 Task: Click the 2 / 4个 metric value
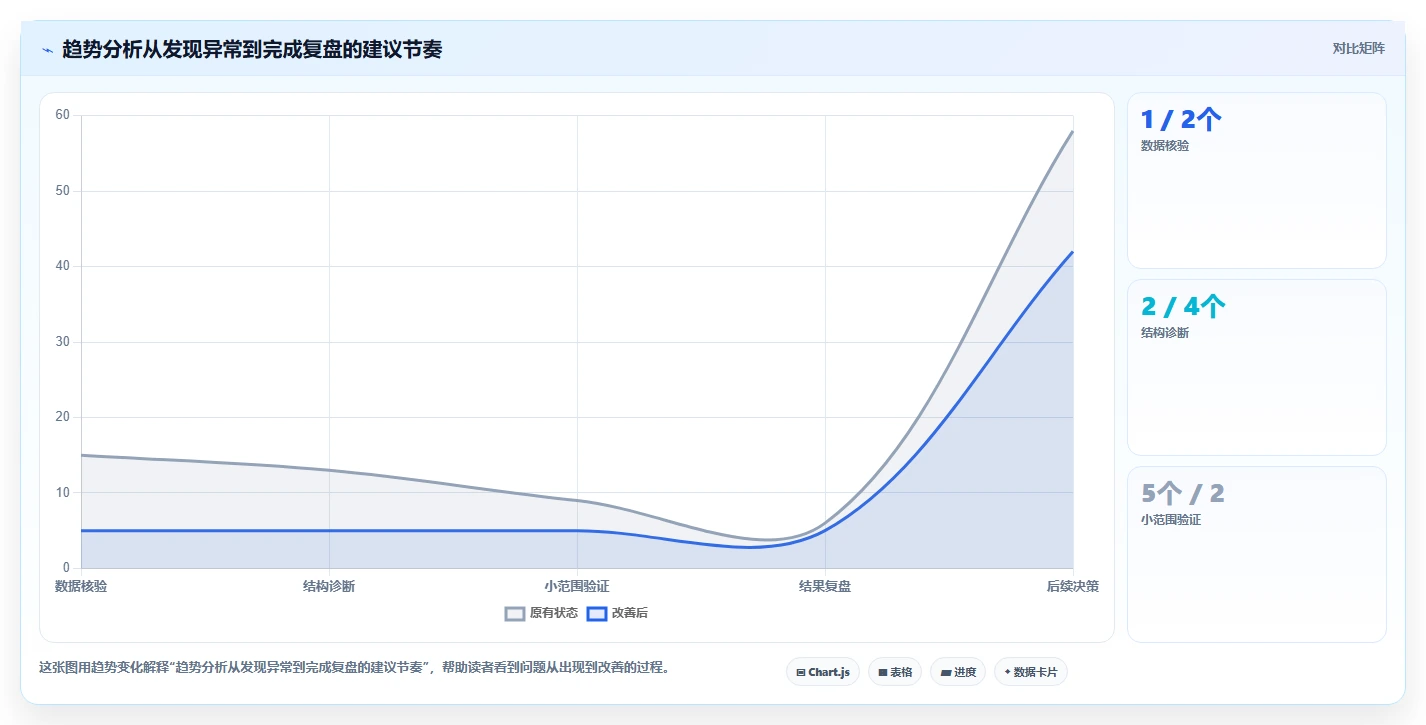click(1183, 307)
